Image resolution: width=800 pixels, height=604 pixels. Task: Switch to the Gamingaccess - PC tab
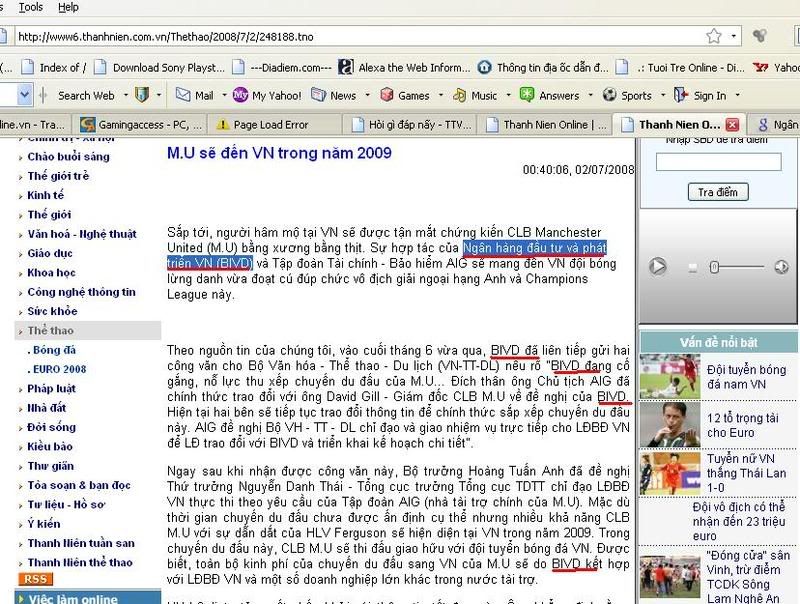click(141, 124)
